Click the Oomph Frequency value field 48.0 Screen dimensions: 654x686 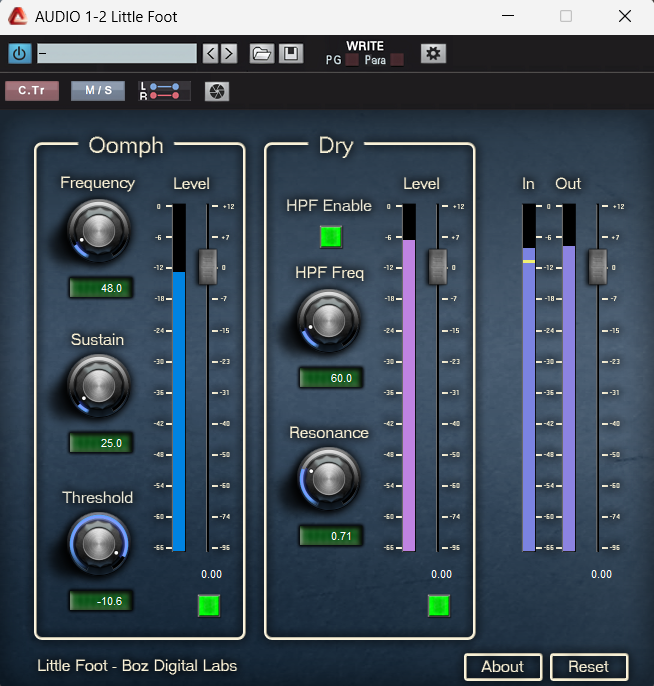coord(101,288)
